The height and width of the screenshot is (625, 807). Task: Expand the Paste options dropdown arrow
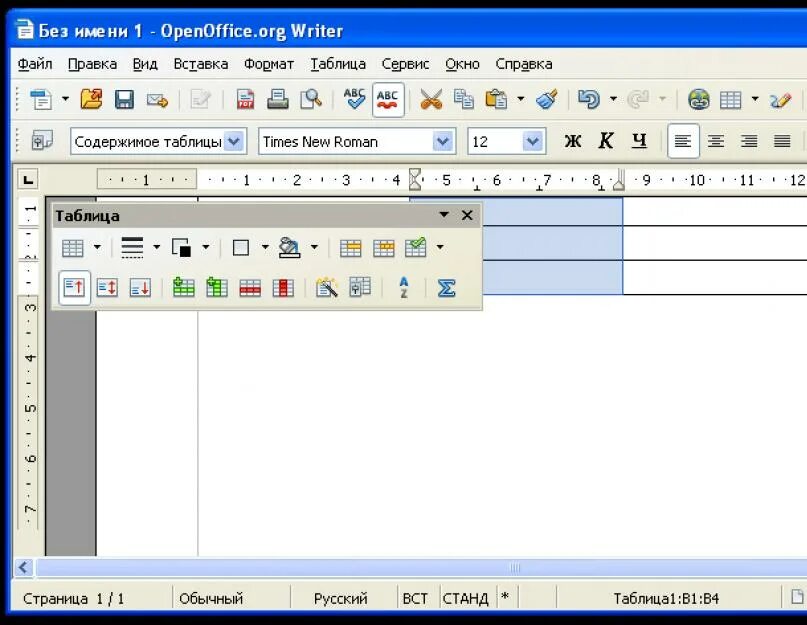520,98
